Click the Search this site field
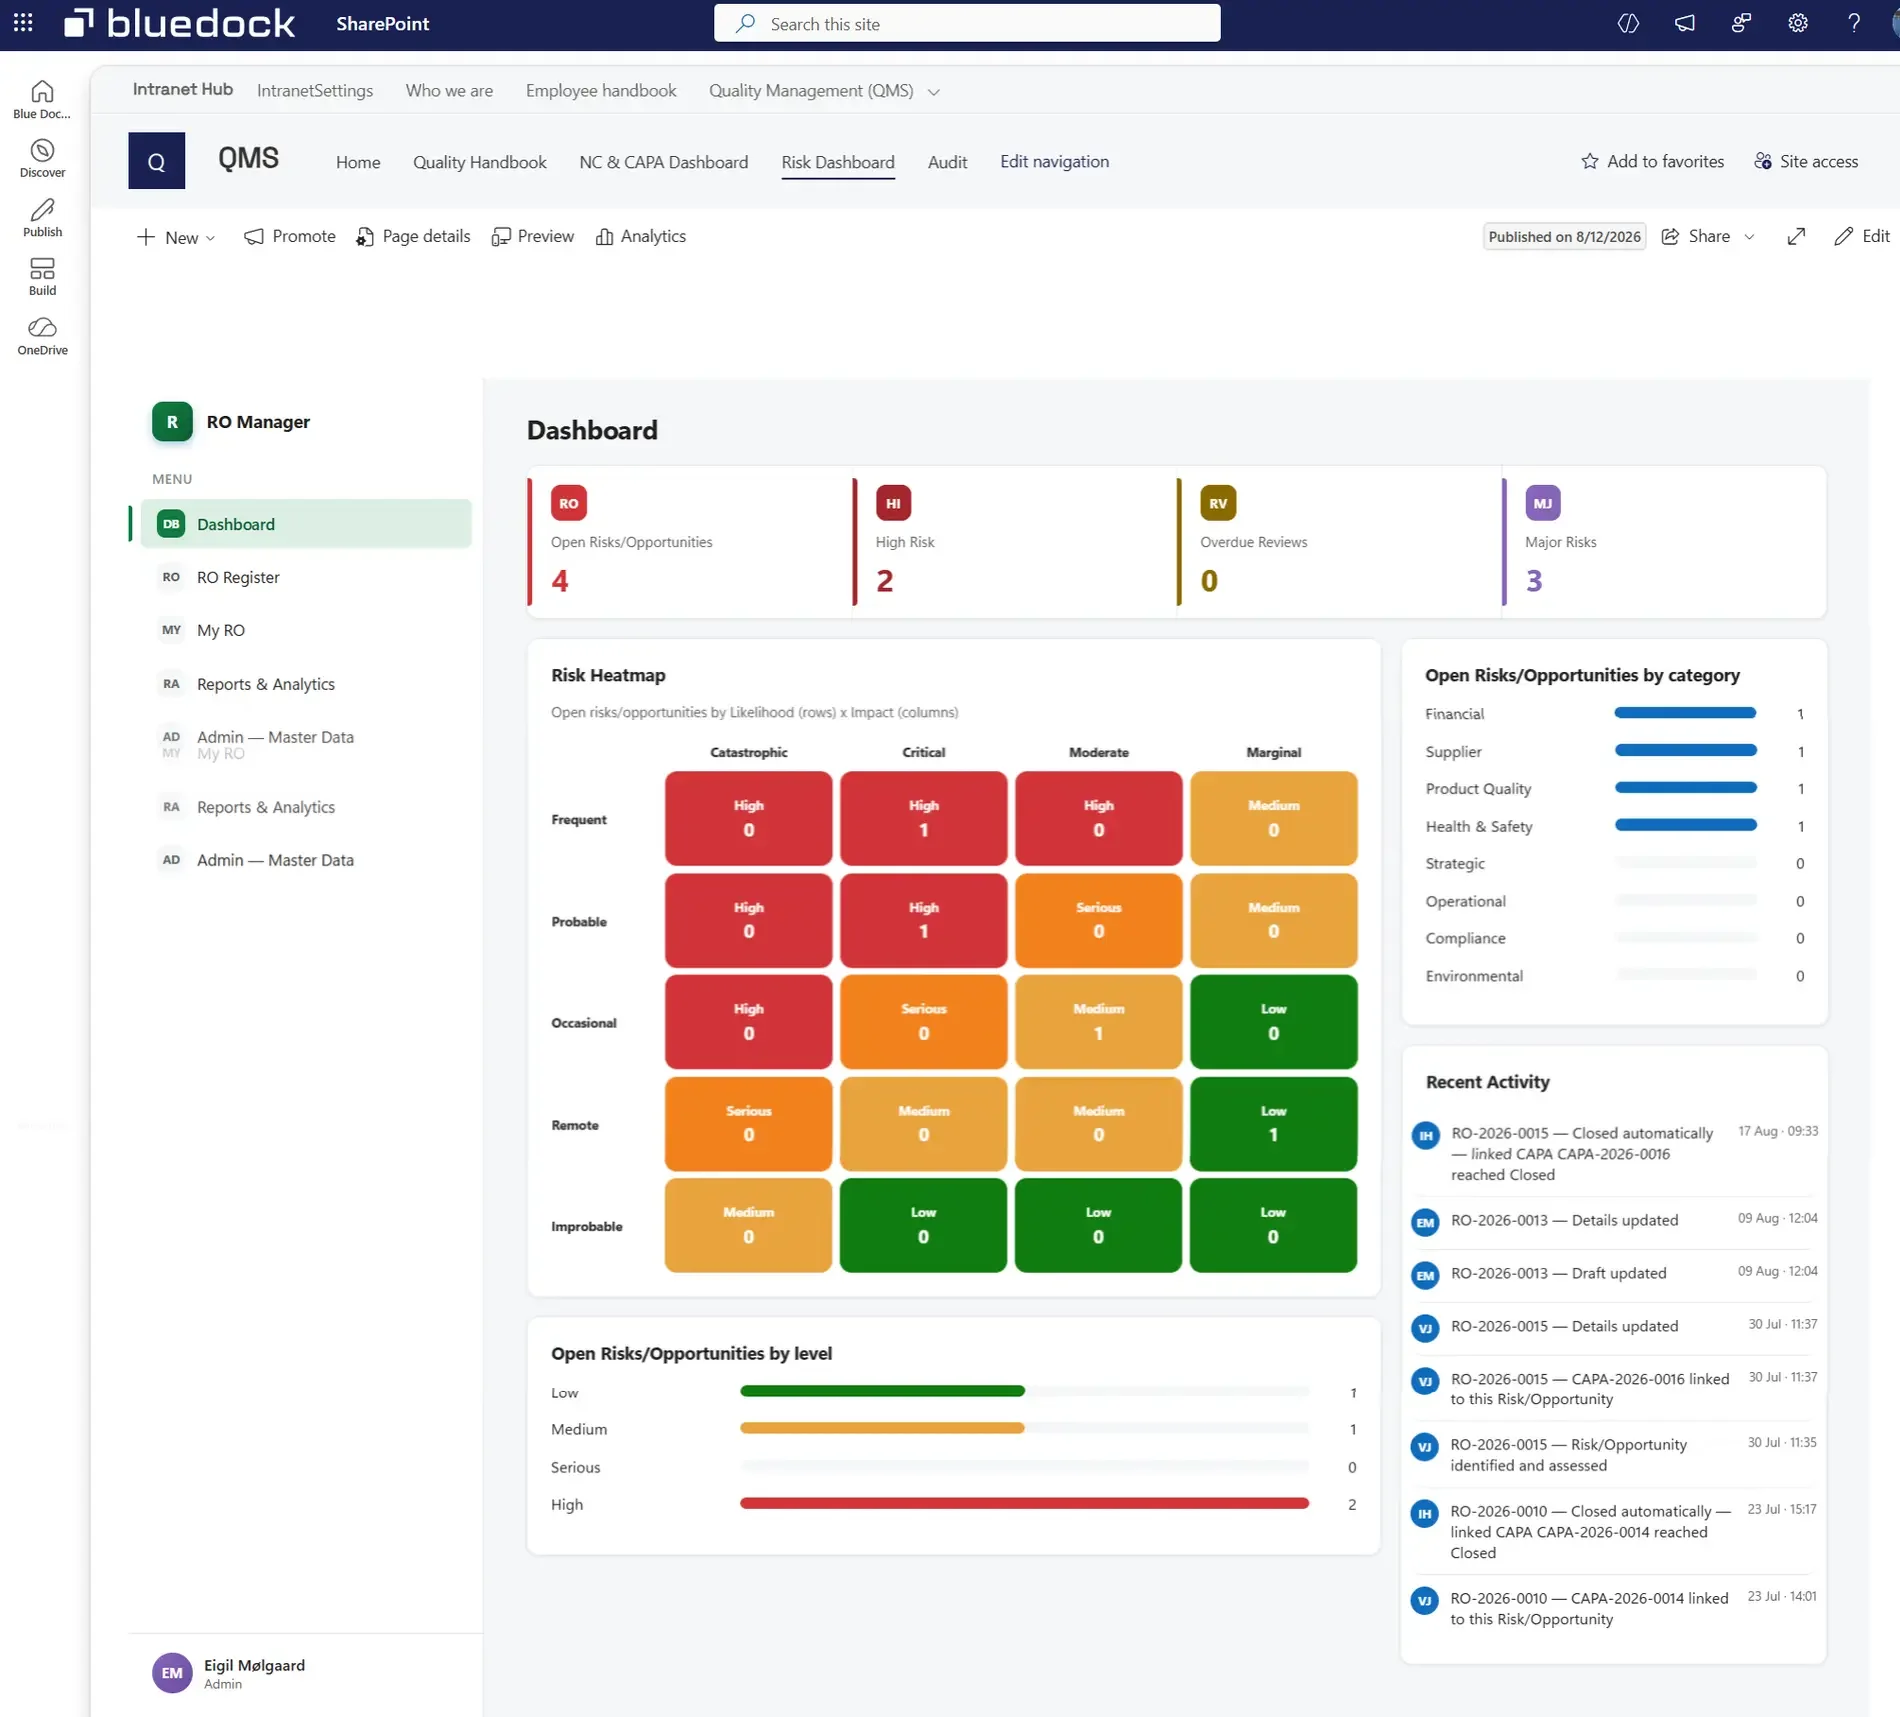Screen dimensions: 1900x1717 967,23
